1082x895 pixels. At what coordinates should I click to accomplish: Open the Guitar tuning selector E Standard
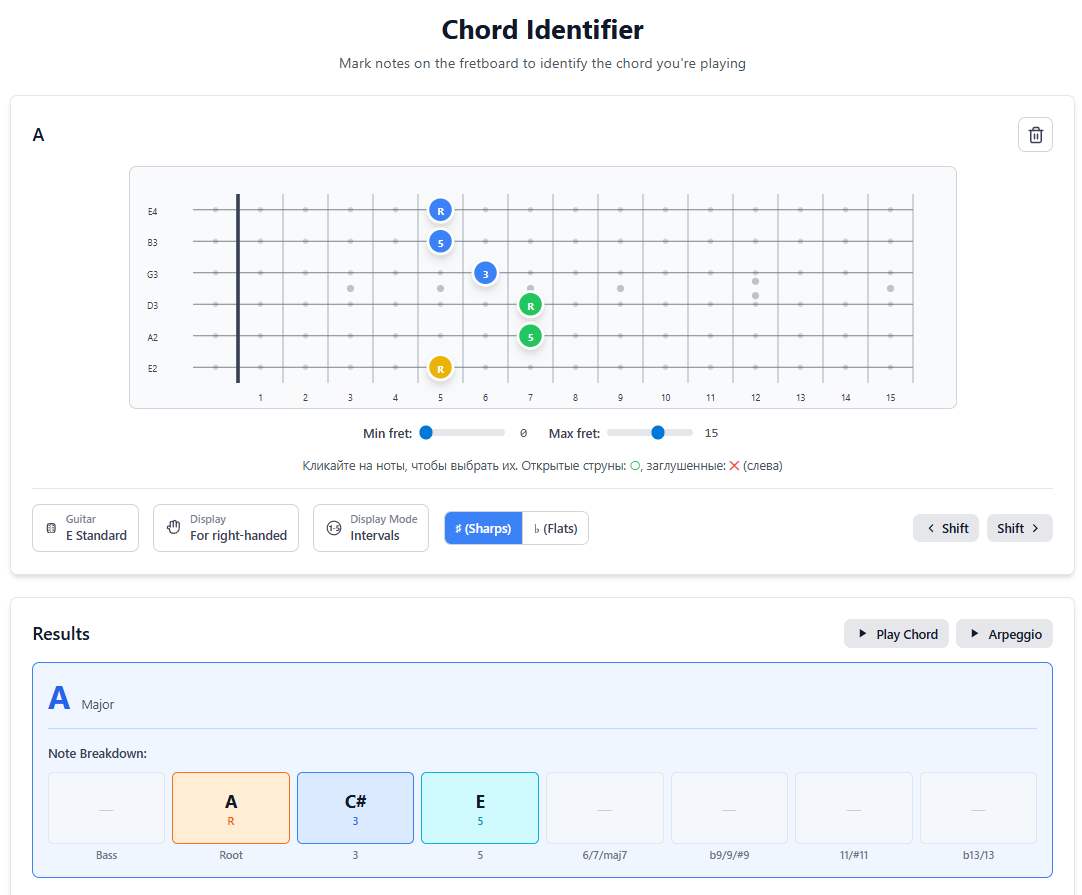[85, 527]
